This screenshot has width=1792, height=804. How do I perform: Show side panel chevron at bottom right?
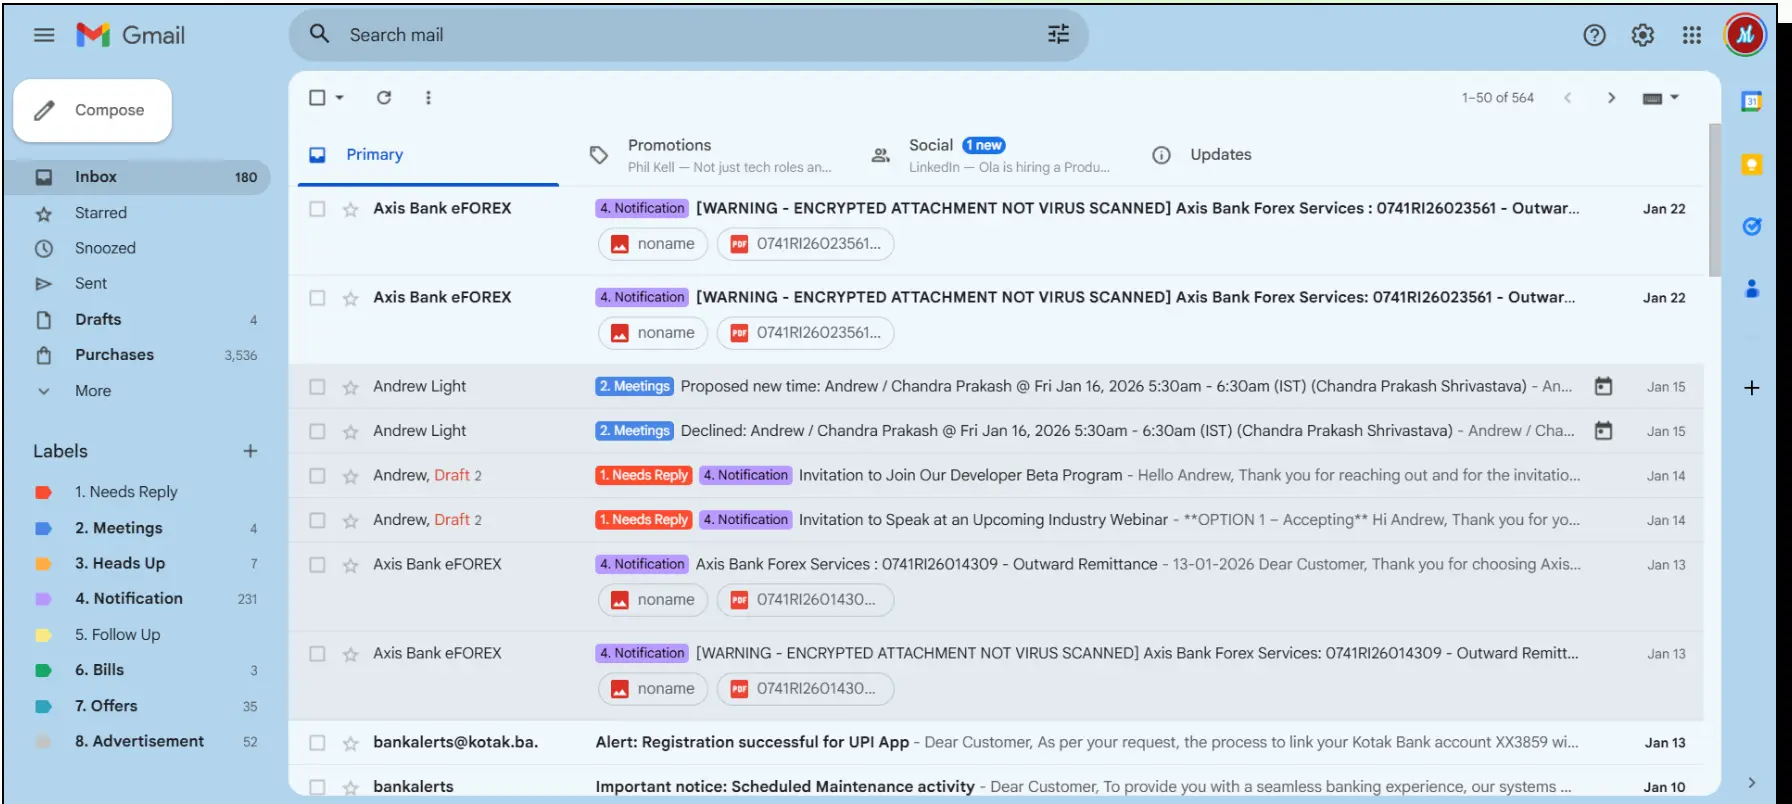(1751, 782)
